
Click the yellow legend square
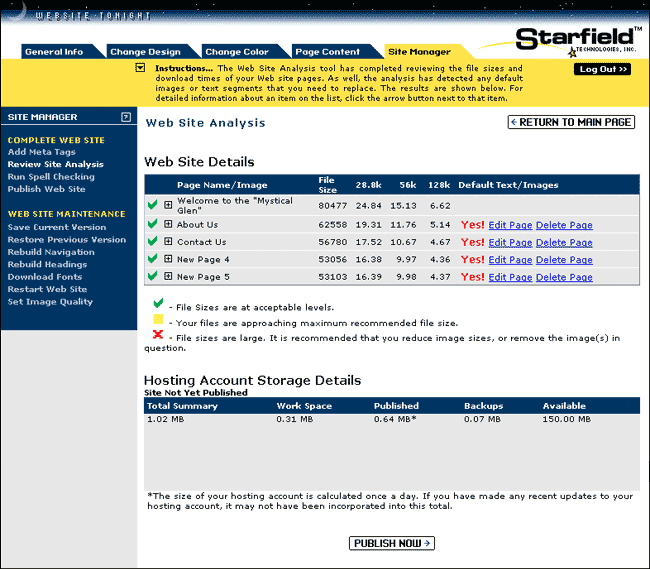(x=158, y=319)
